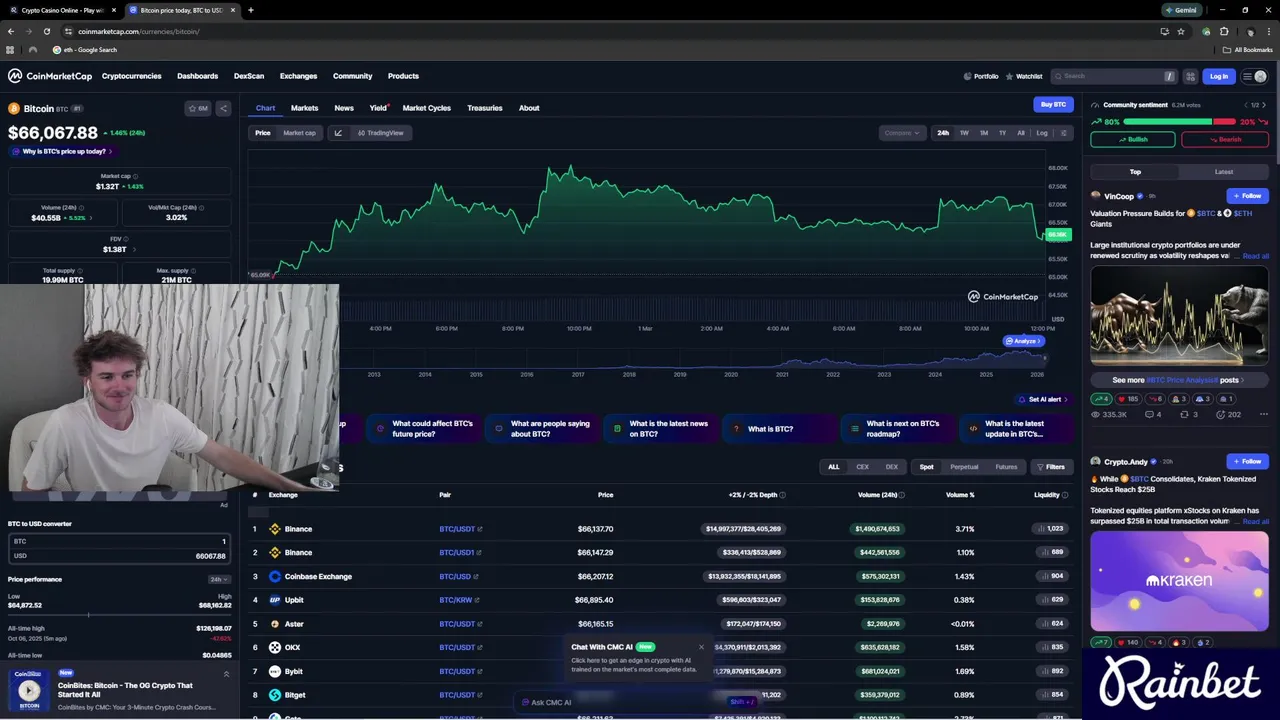Toggle chart to Price view

coord(262,133)
